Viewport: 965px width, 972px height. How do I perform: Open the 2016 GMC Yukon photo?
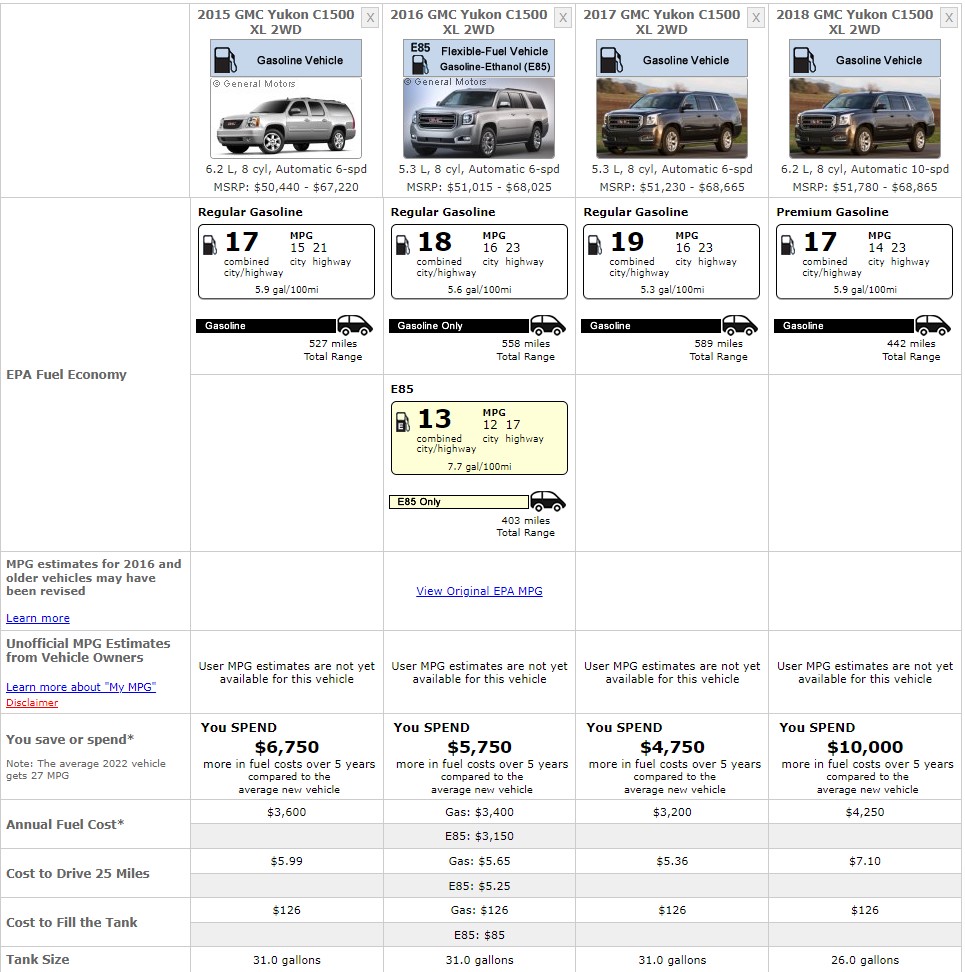(x=479, y=118)
